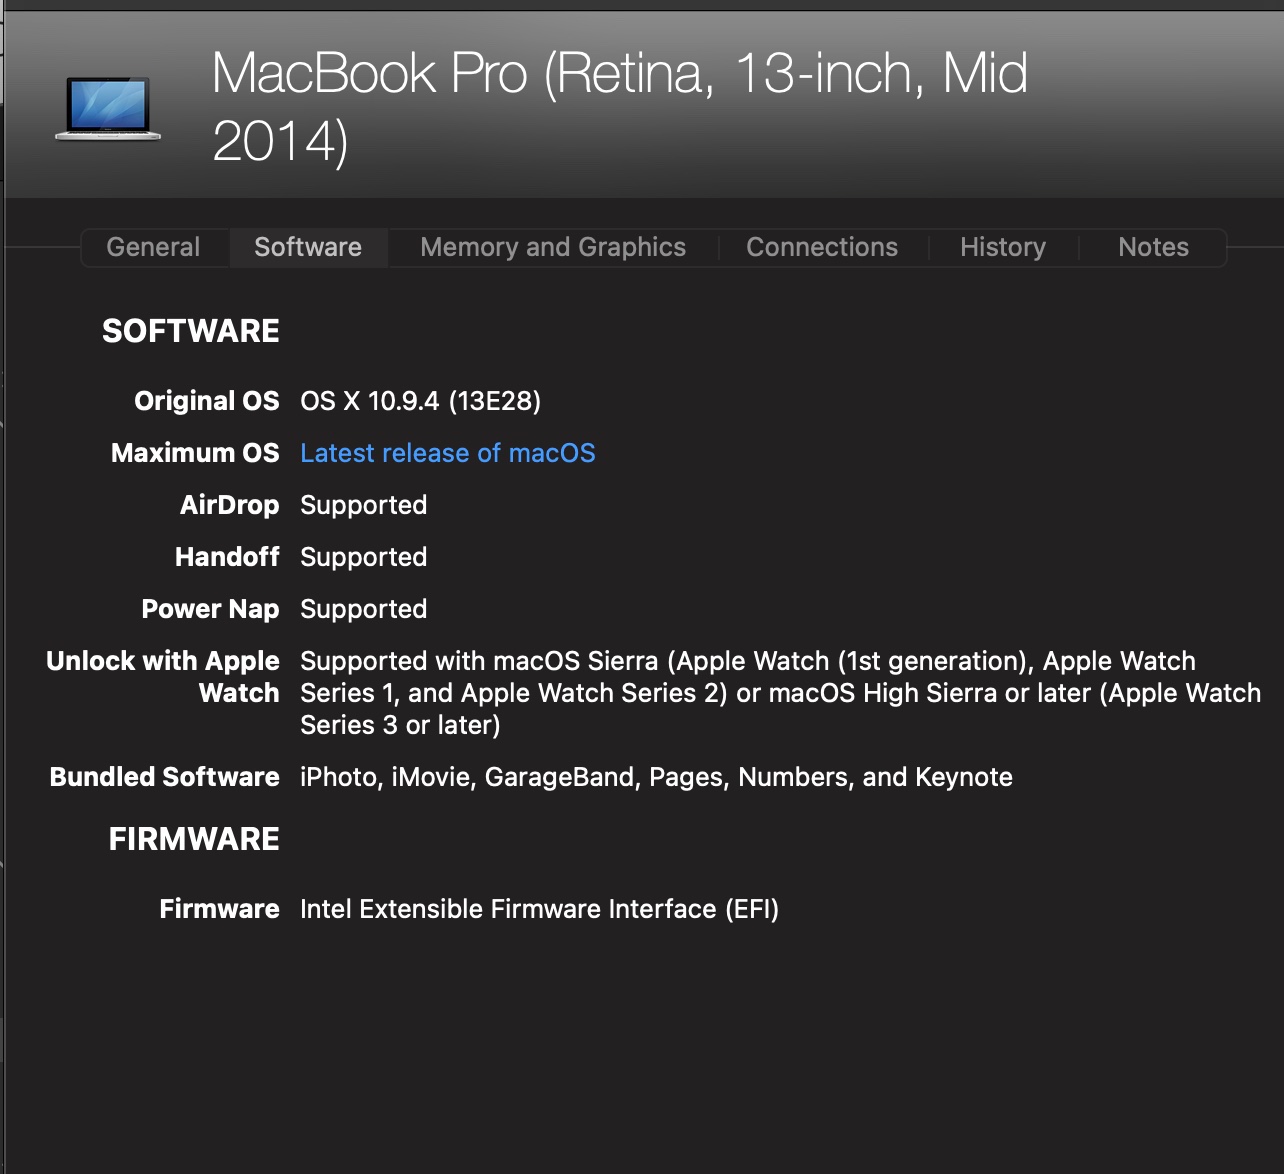This screenshot has width=1284, height=1174.
Task: Click the Apple Watch unlock support description
Action: 780,693
